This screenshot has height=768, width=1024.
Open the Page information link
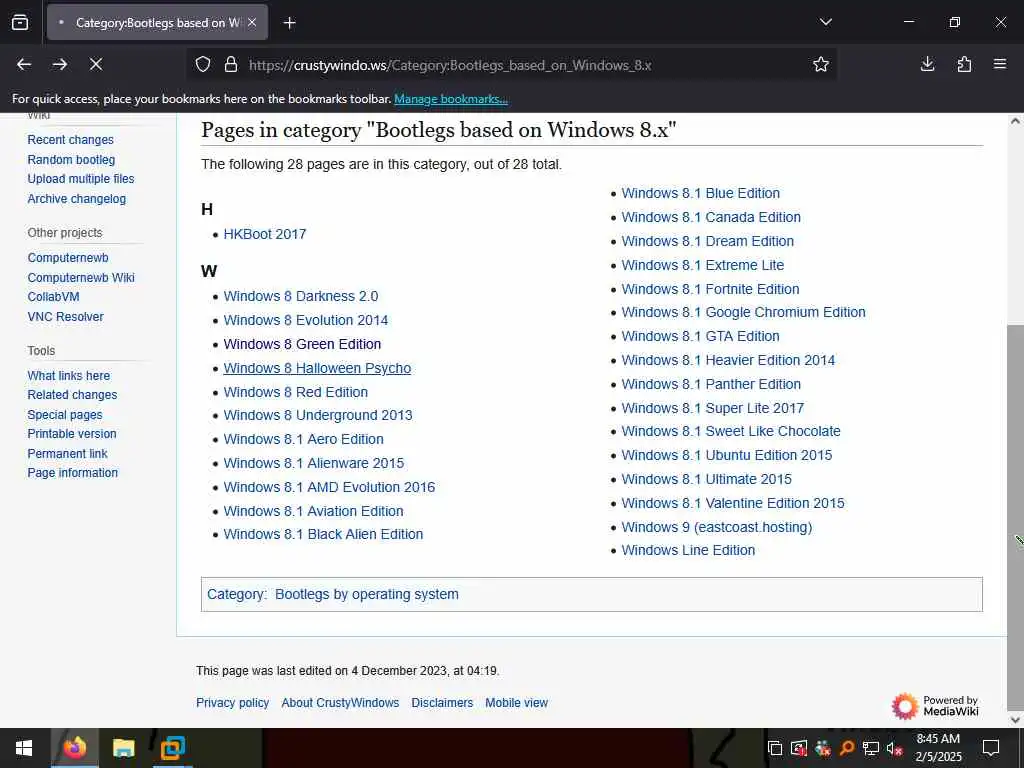pos(72,473)
